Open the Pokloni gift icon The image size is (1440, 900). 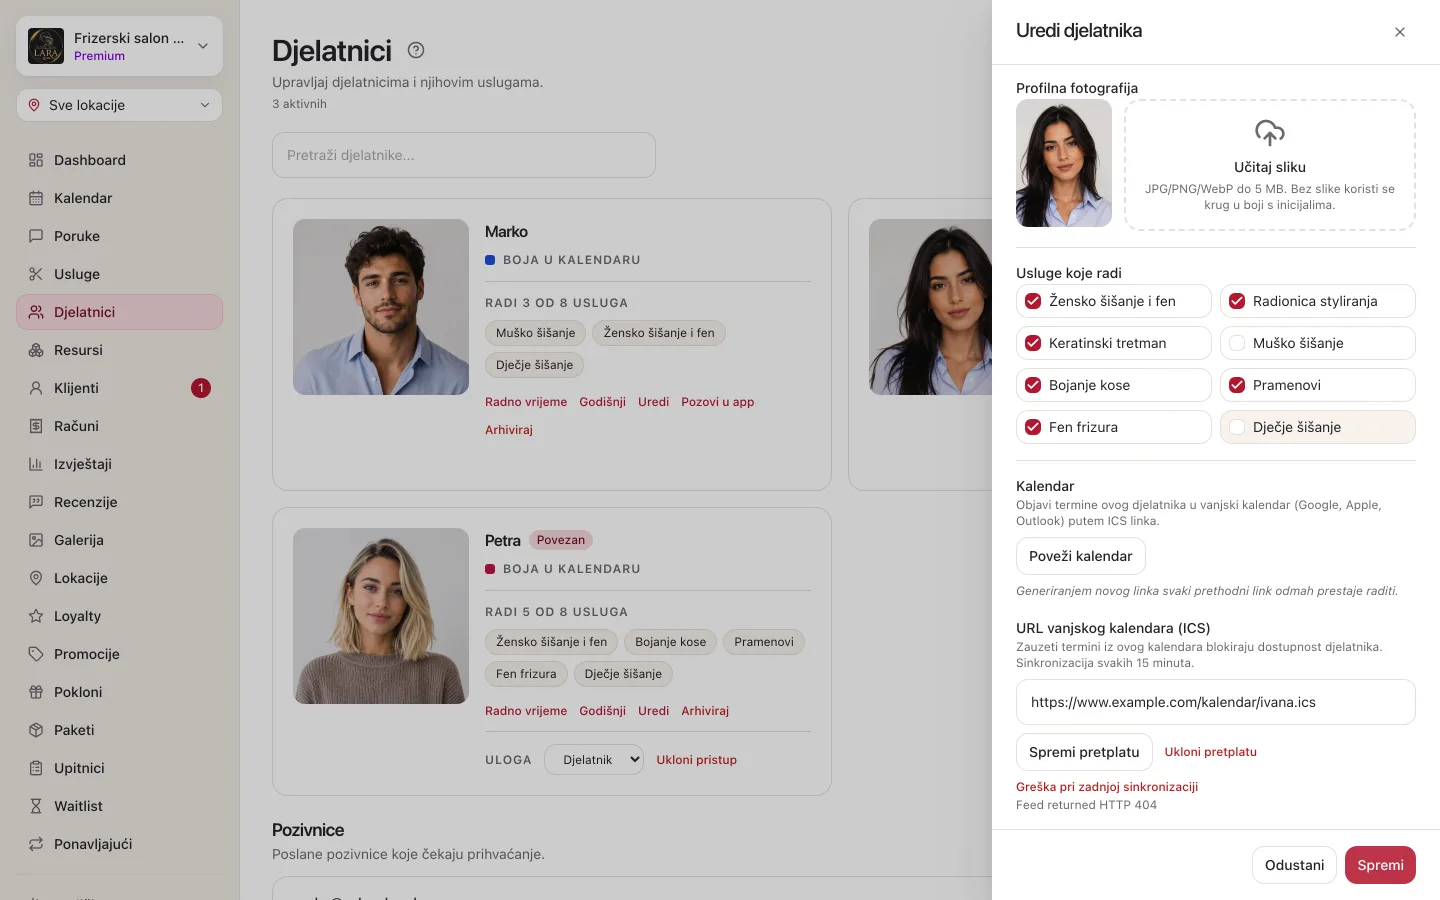[36, 692]
